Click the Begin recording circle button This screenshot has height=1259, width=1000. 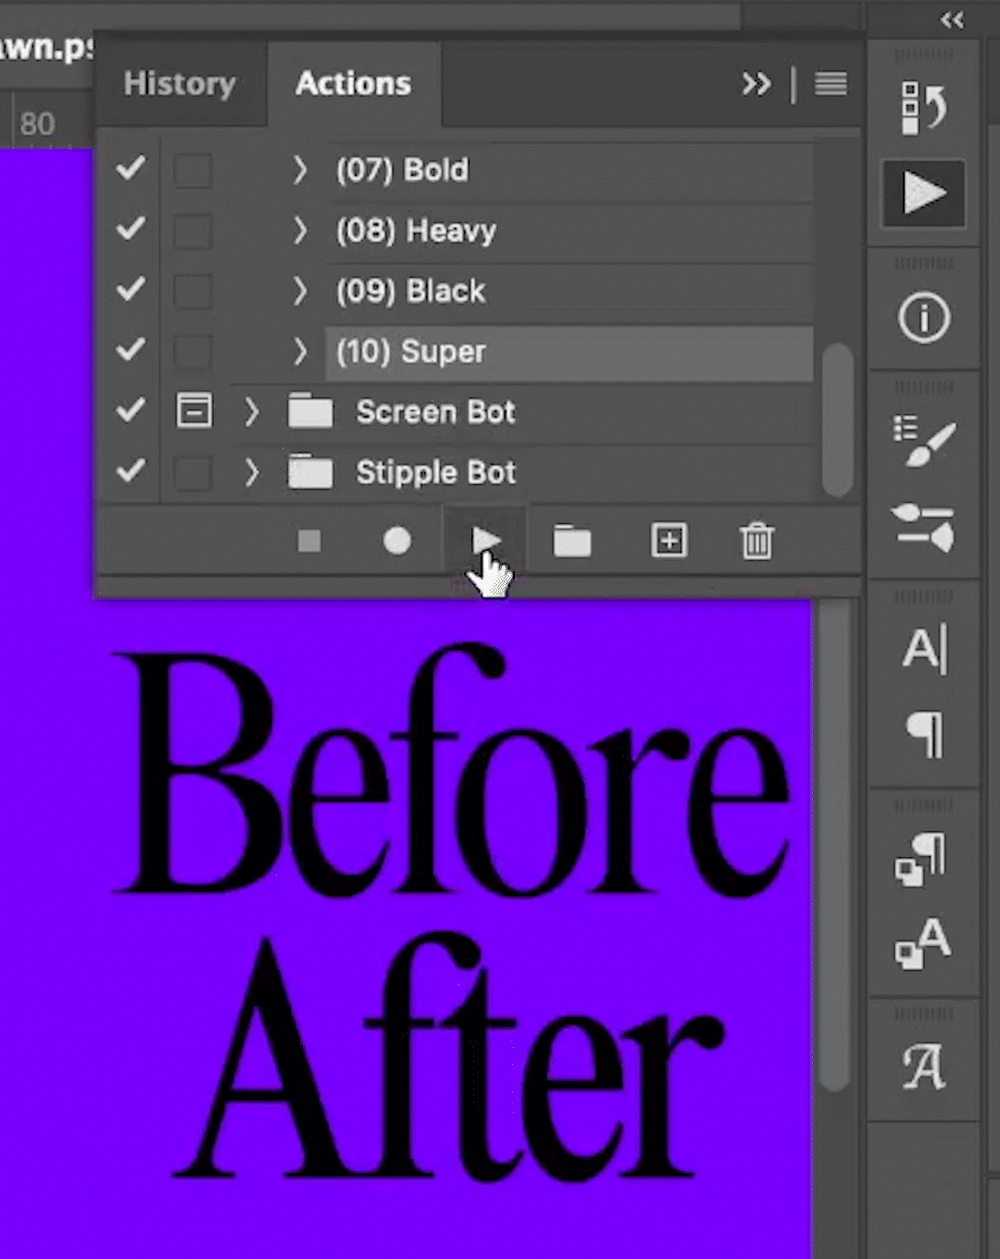click(397, 541)
